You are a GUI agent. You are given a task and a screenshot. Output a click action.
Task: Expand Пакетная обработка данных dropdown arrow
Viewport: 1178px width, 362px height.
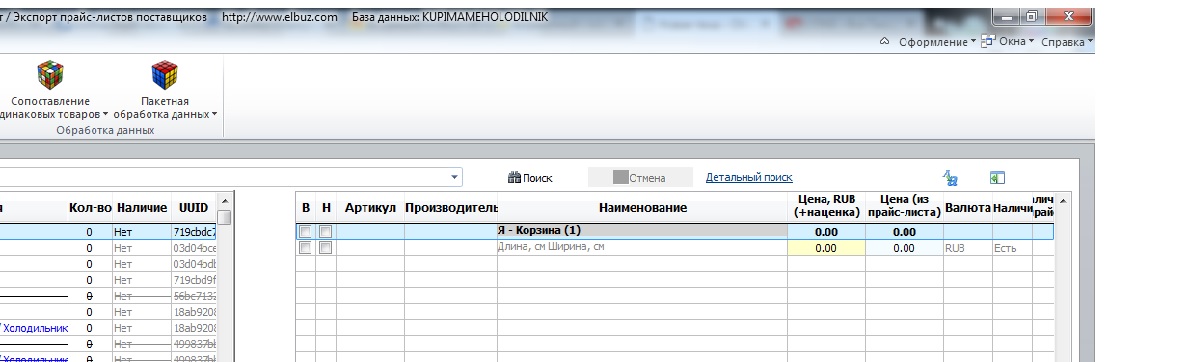tap(215, 115)
